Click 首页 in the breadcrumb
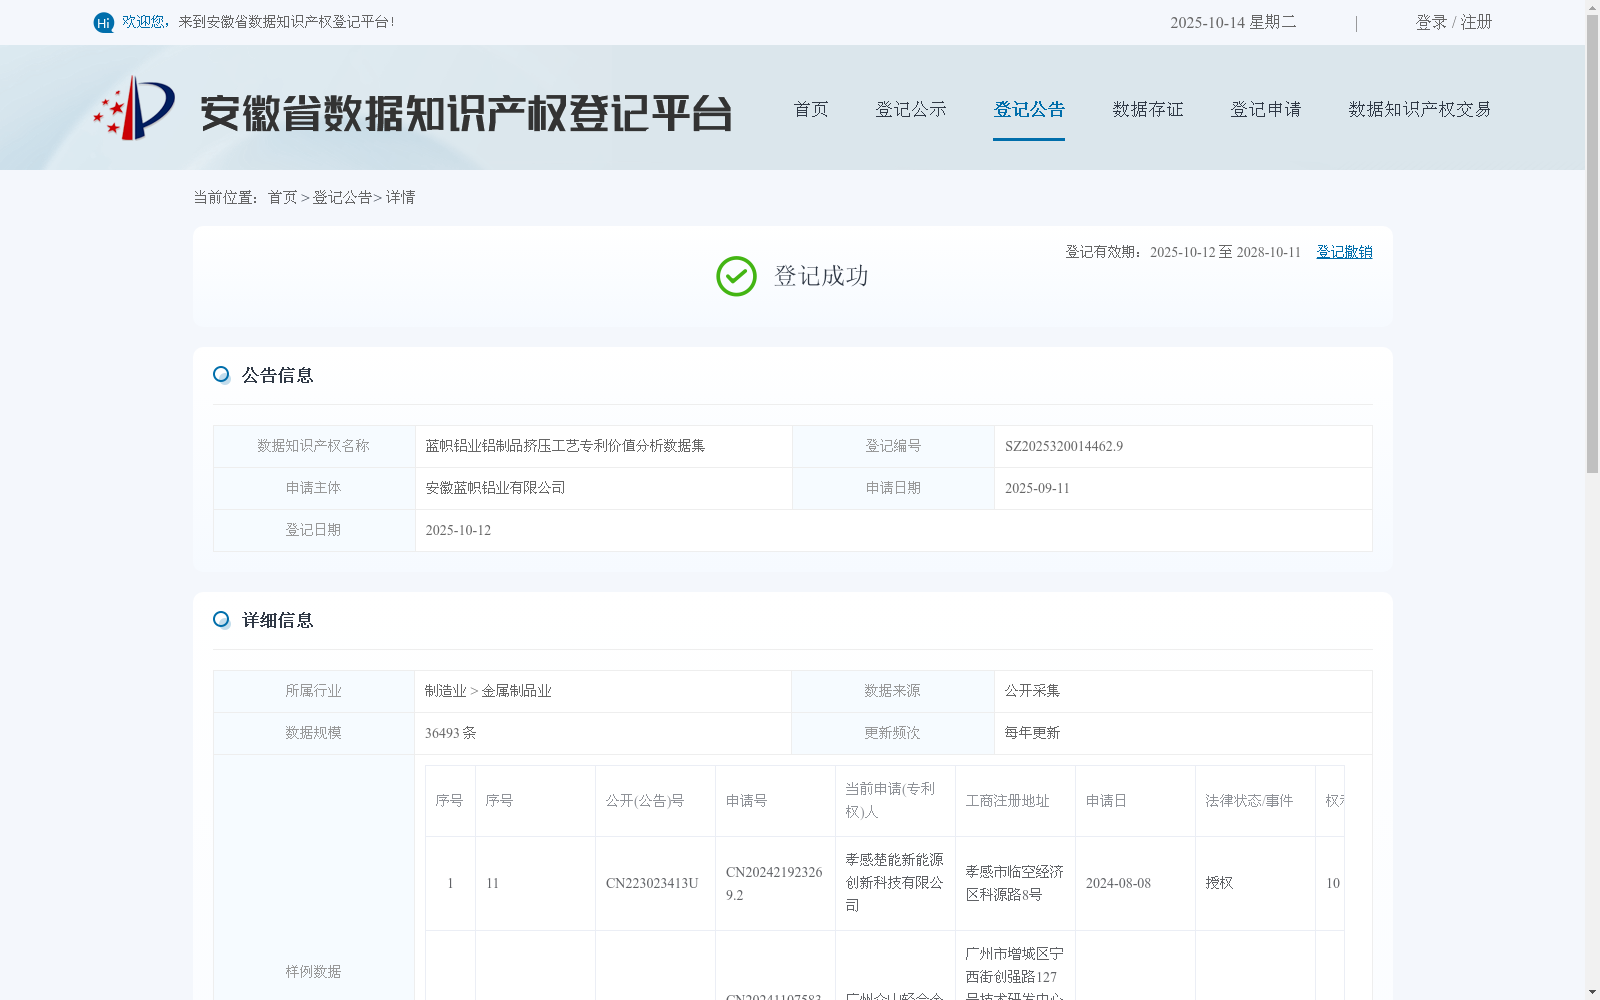This screenshot has width=1600, height=1000. [x=282, y=198]
